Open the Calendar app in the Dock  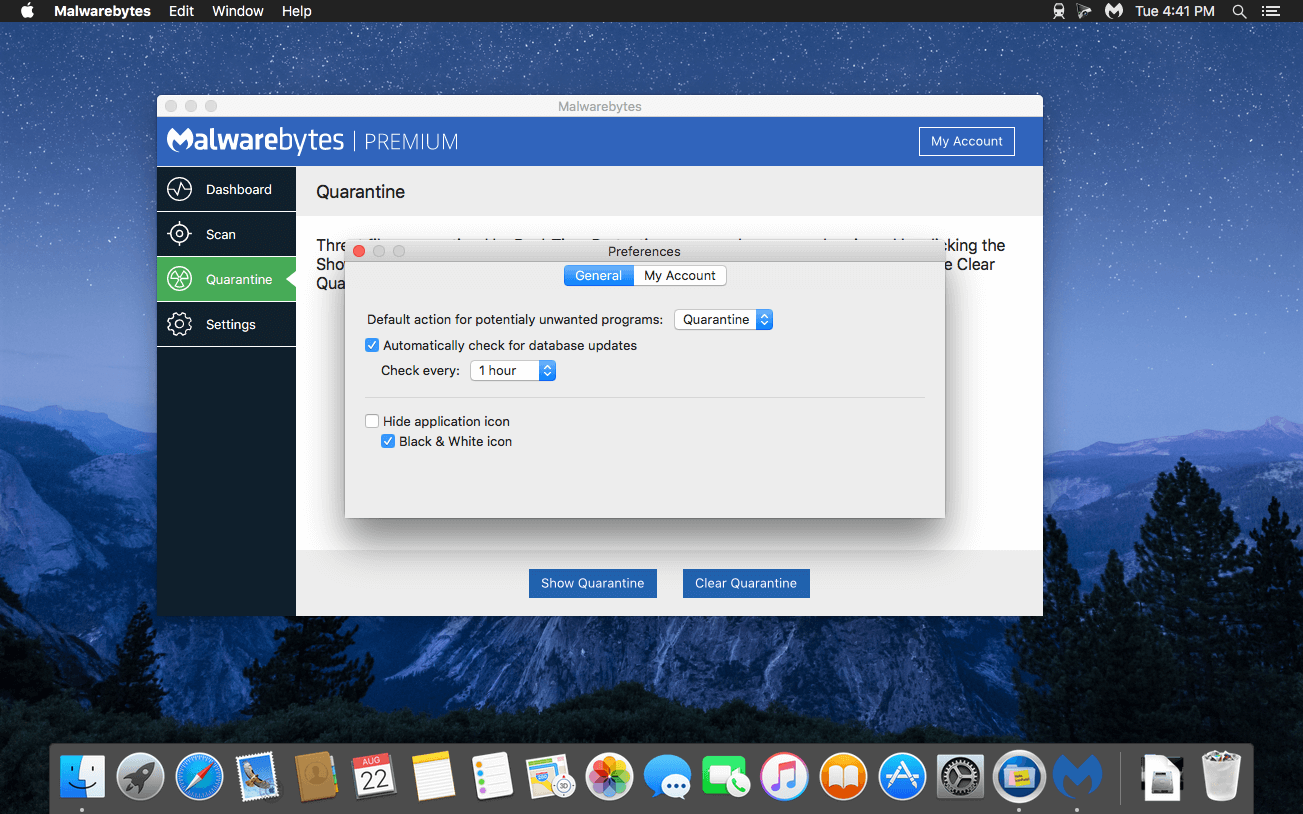click(x=375, y=776)
